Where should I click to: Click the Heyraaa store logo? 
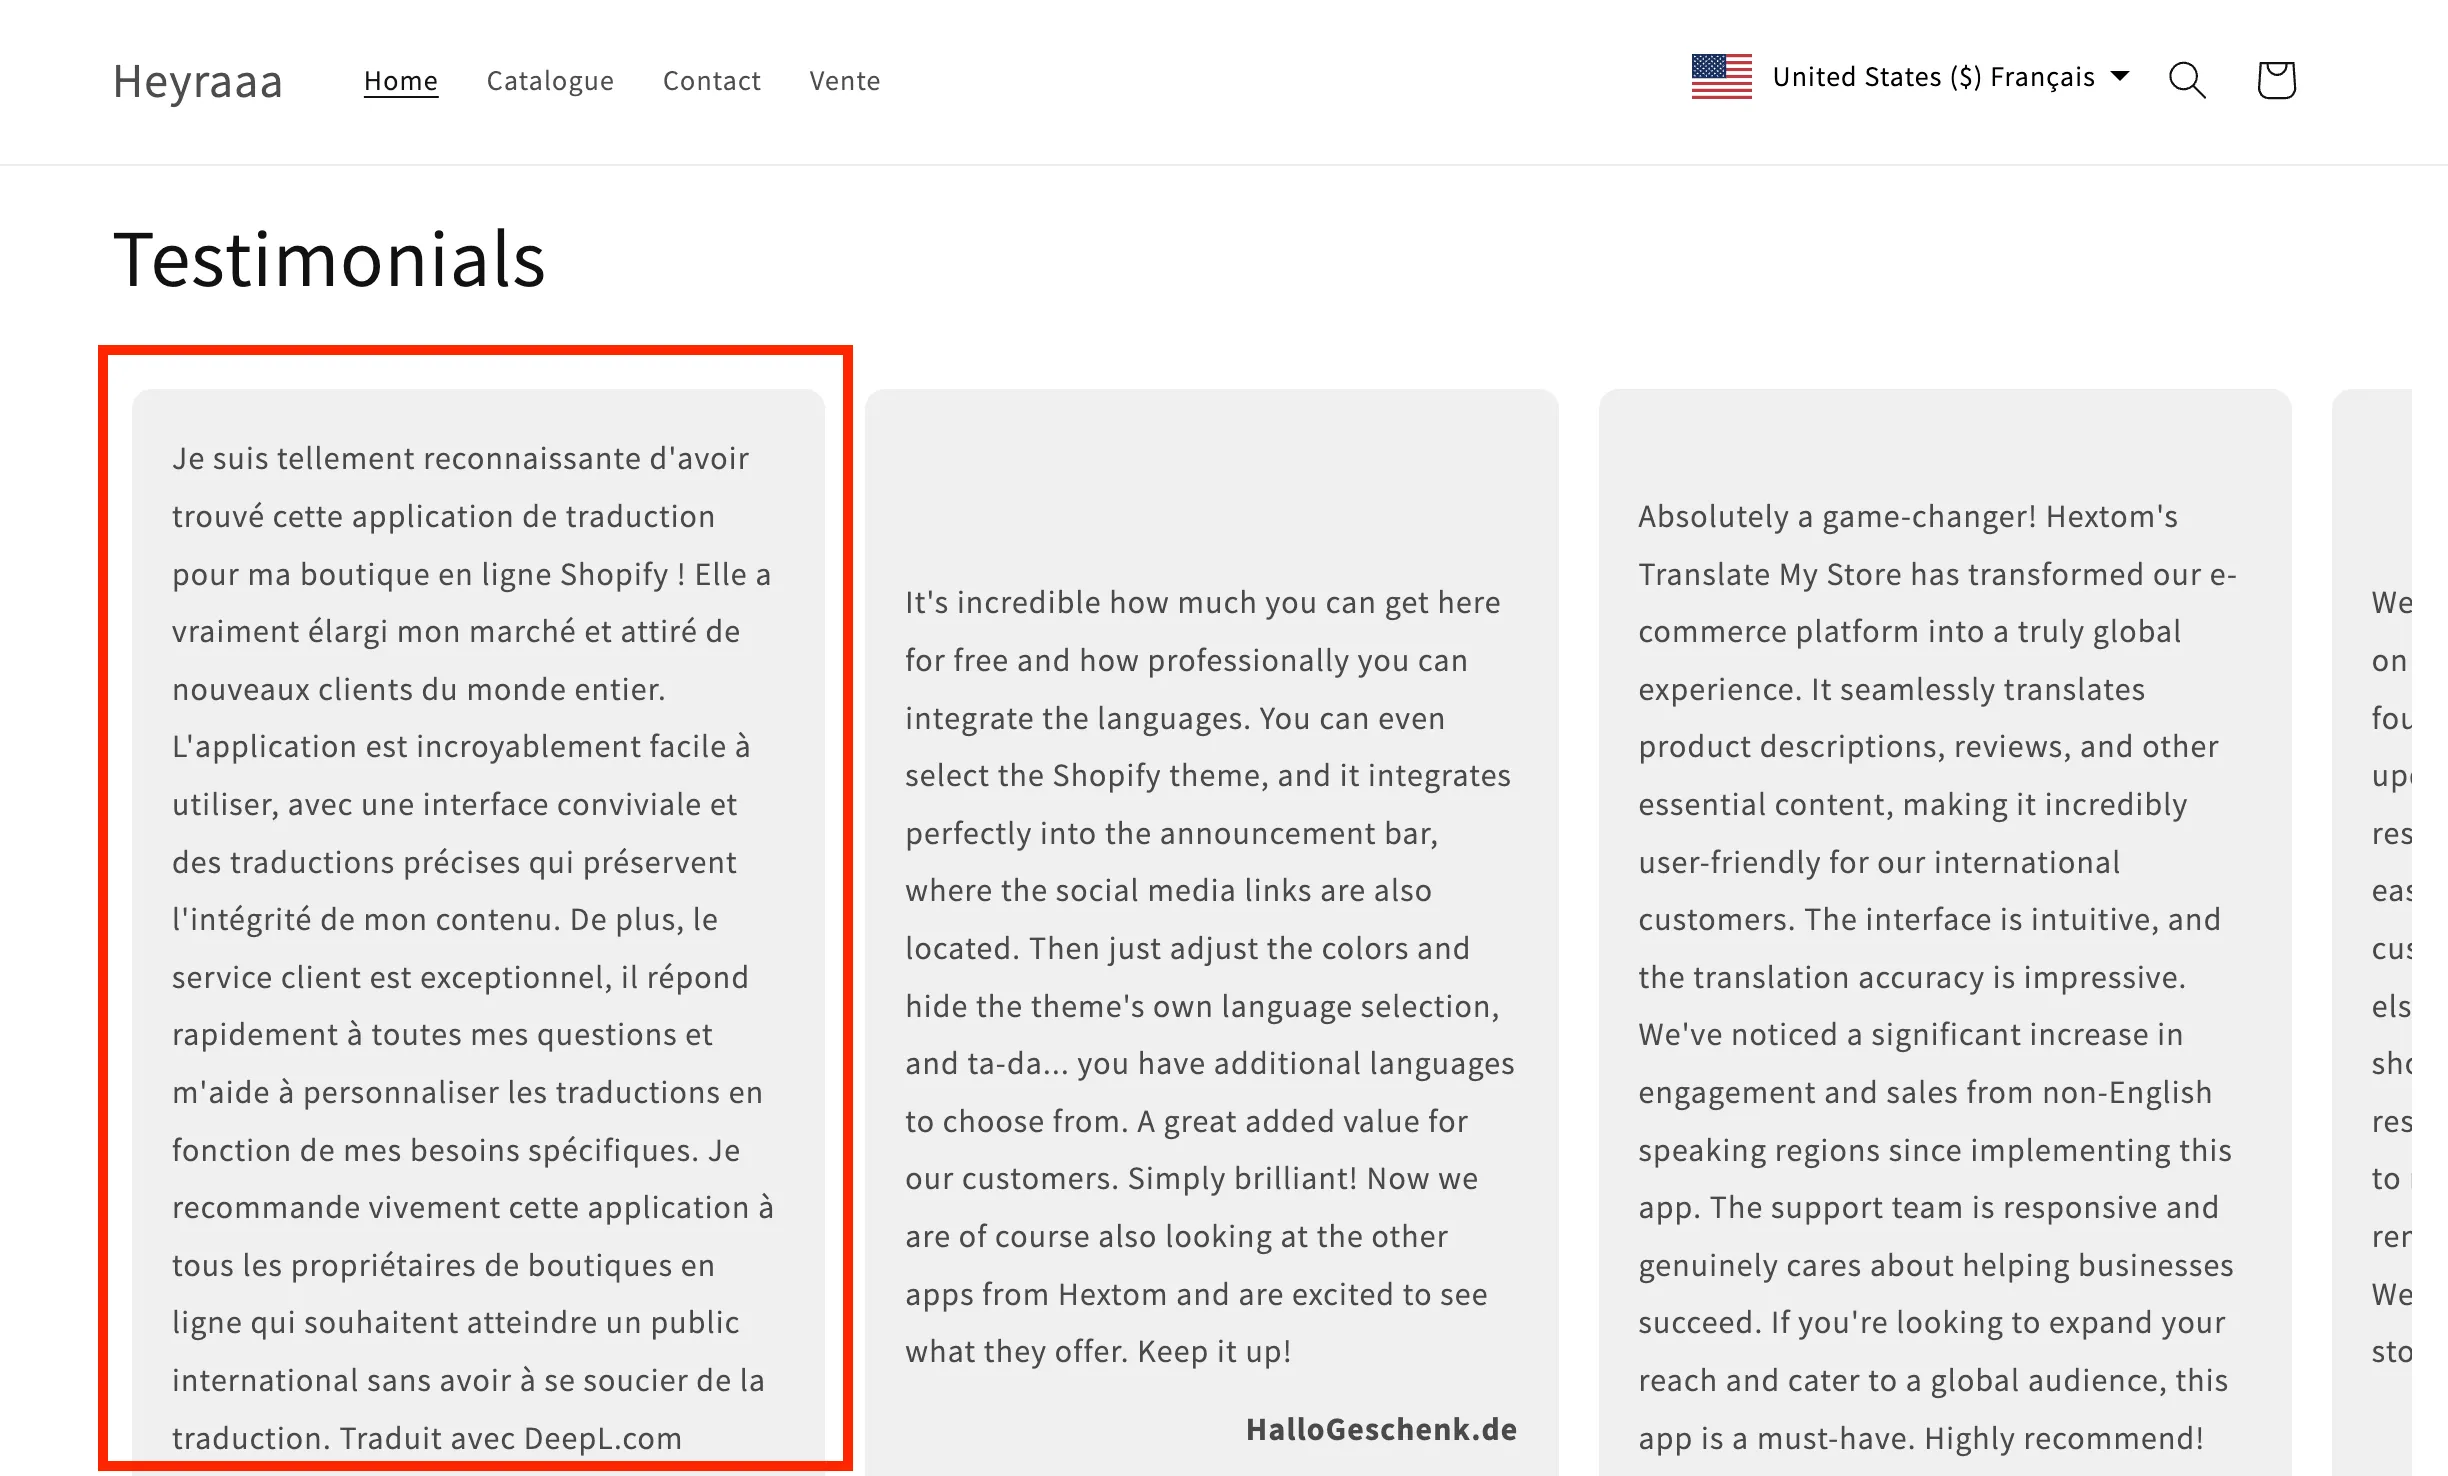point(198,81)
